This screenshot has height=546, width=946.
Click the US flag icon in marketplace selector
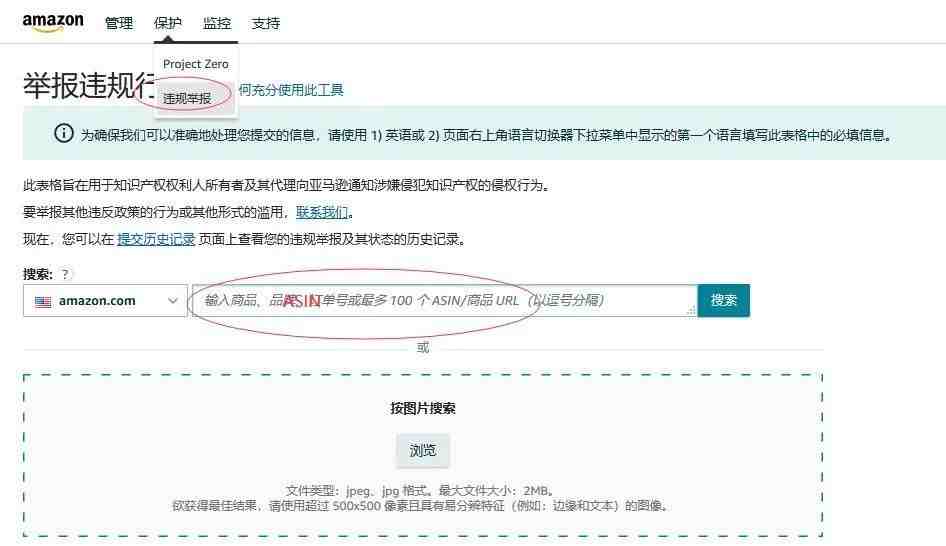pos(43,301)
